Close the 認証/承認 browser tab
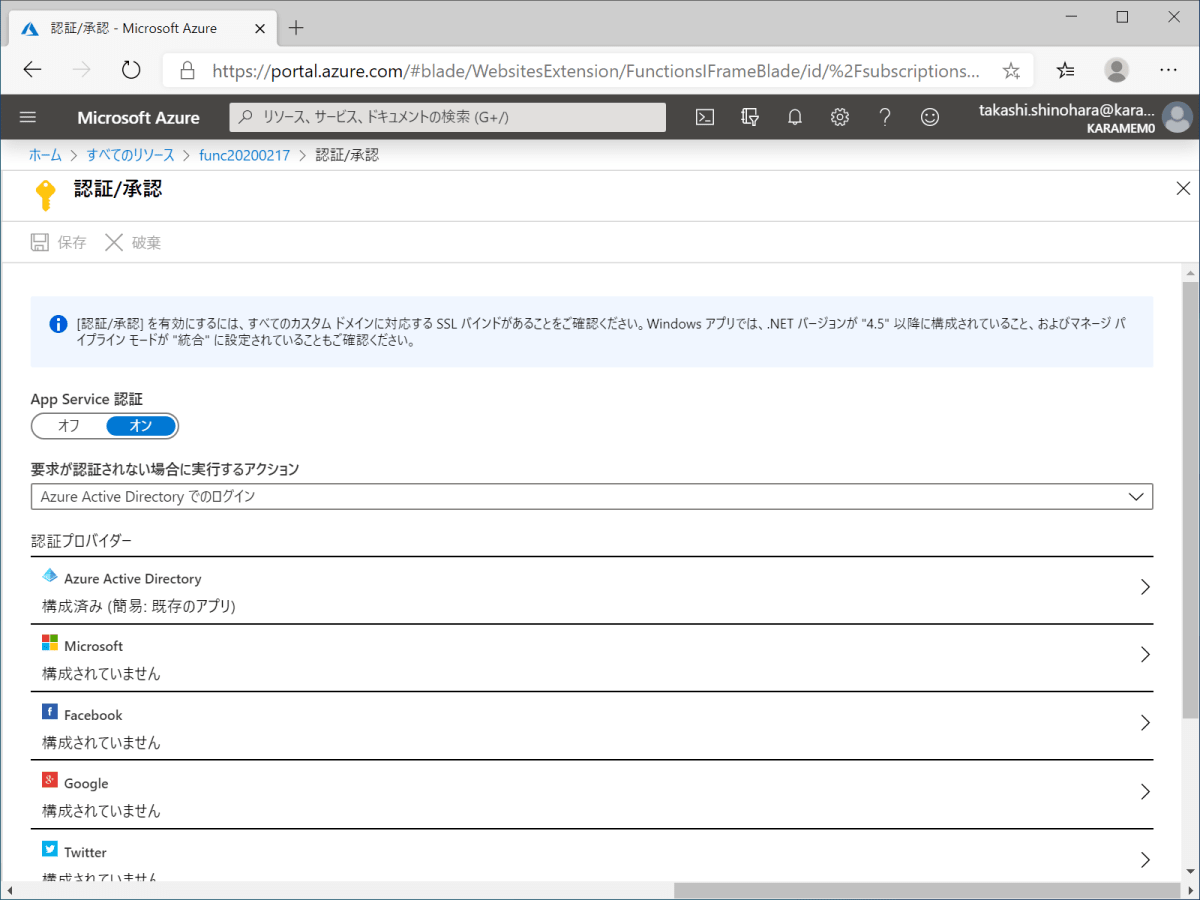The width and height of the screenshot is (1200, 900). point(260,28)
